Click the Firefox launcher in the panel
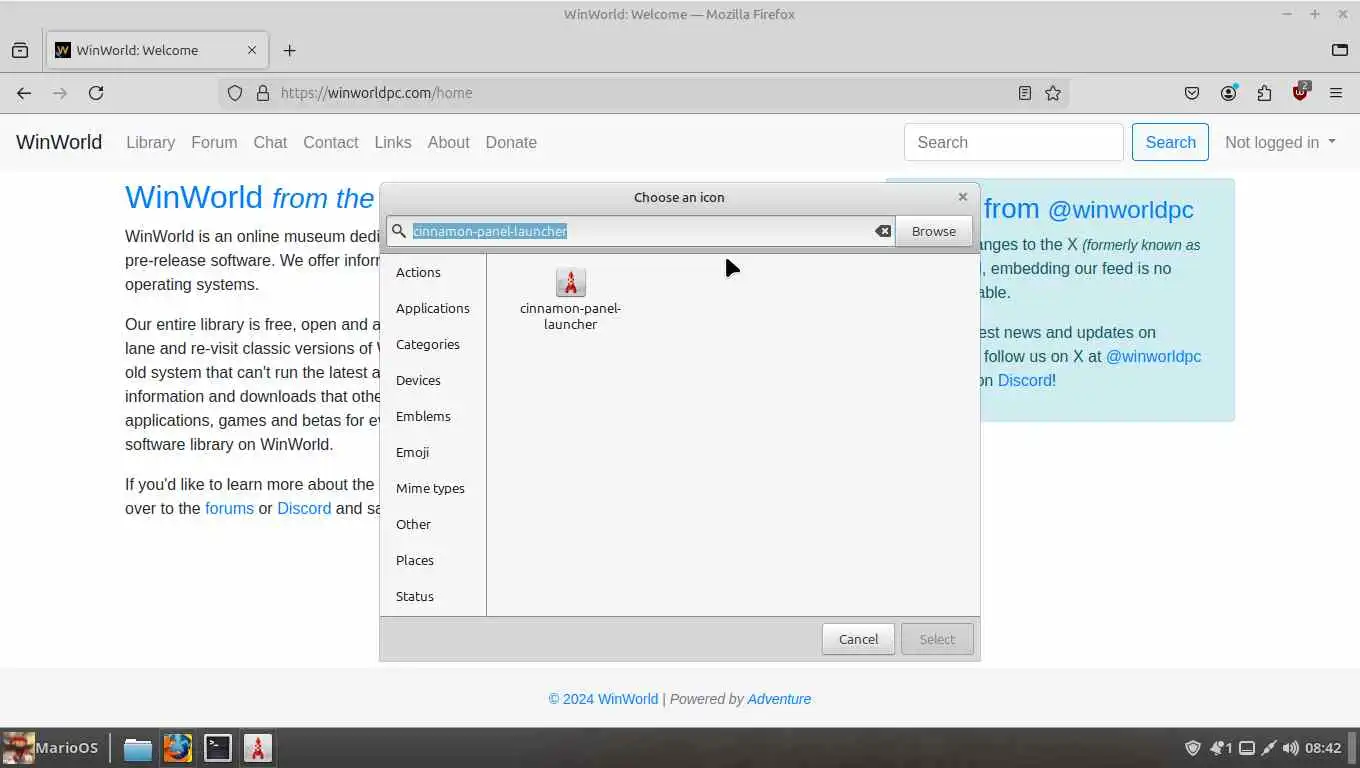1360x768 pixels. coord(178,748)
